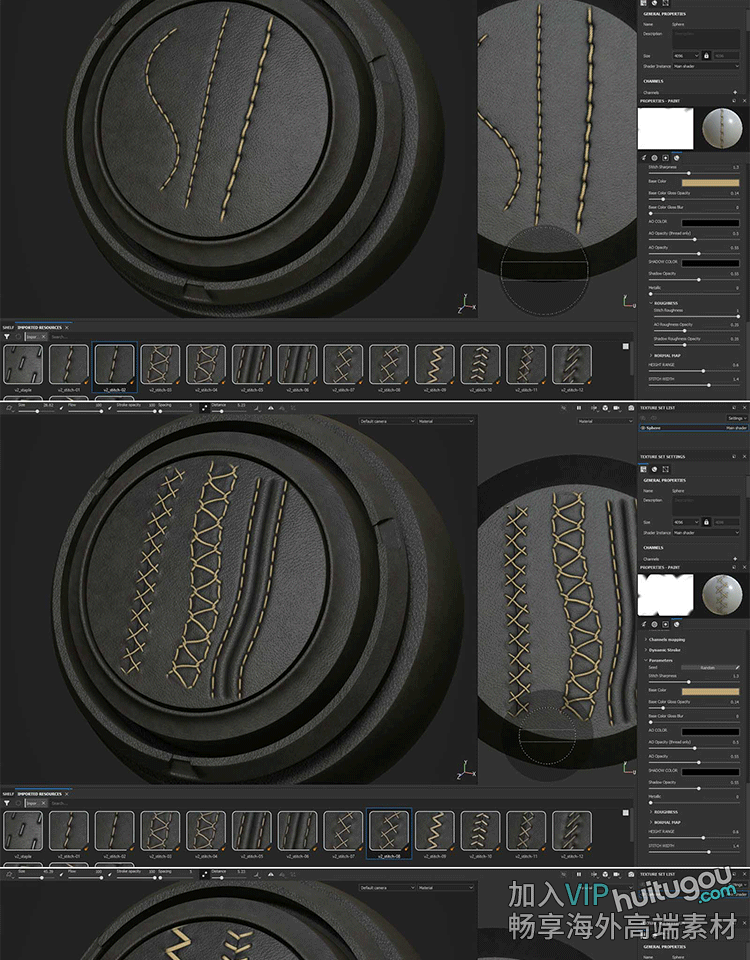
Task: Open alpha tab icon in straight-stitch Properties-Paint
Action: tap(654, 158)
